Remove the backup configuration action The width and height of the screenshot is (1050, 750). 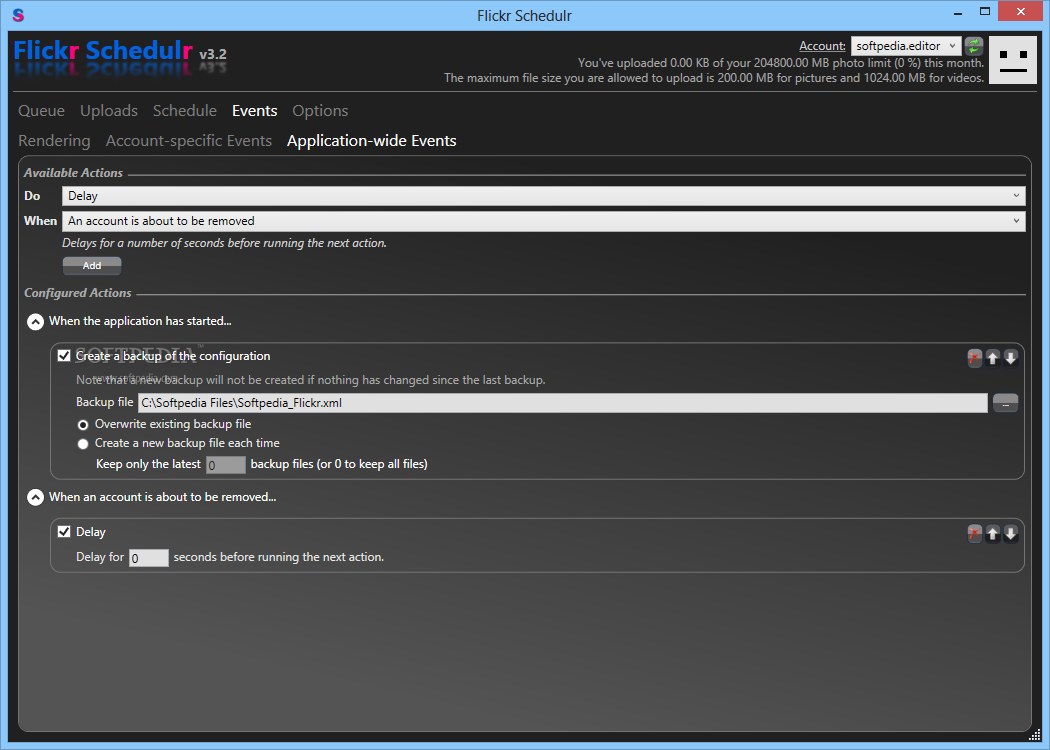[x=974, y=358]
